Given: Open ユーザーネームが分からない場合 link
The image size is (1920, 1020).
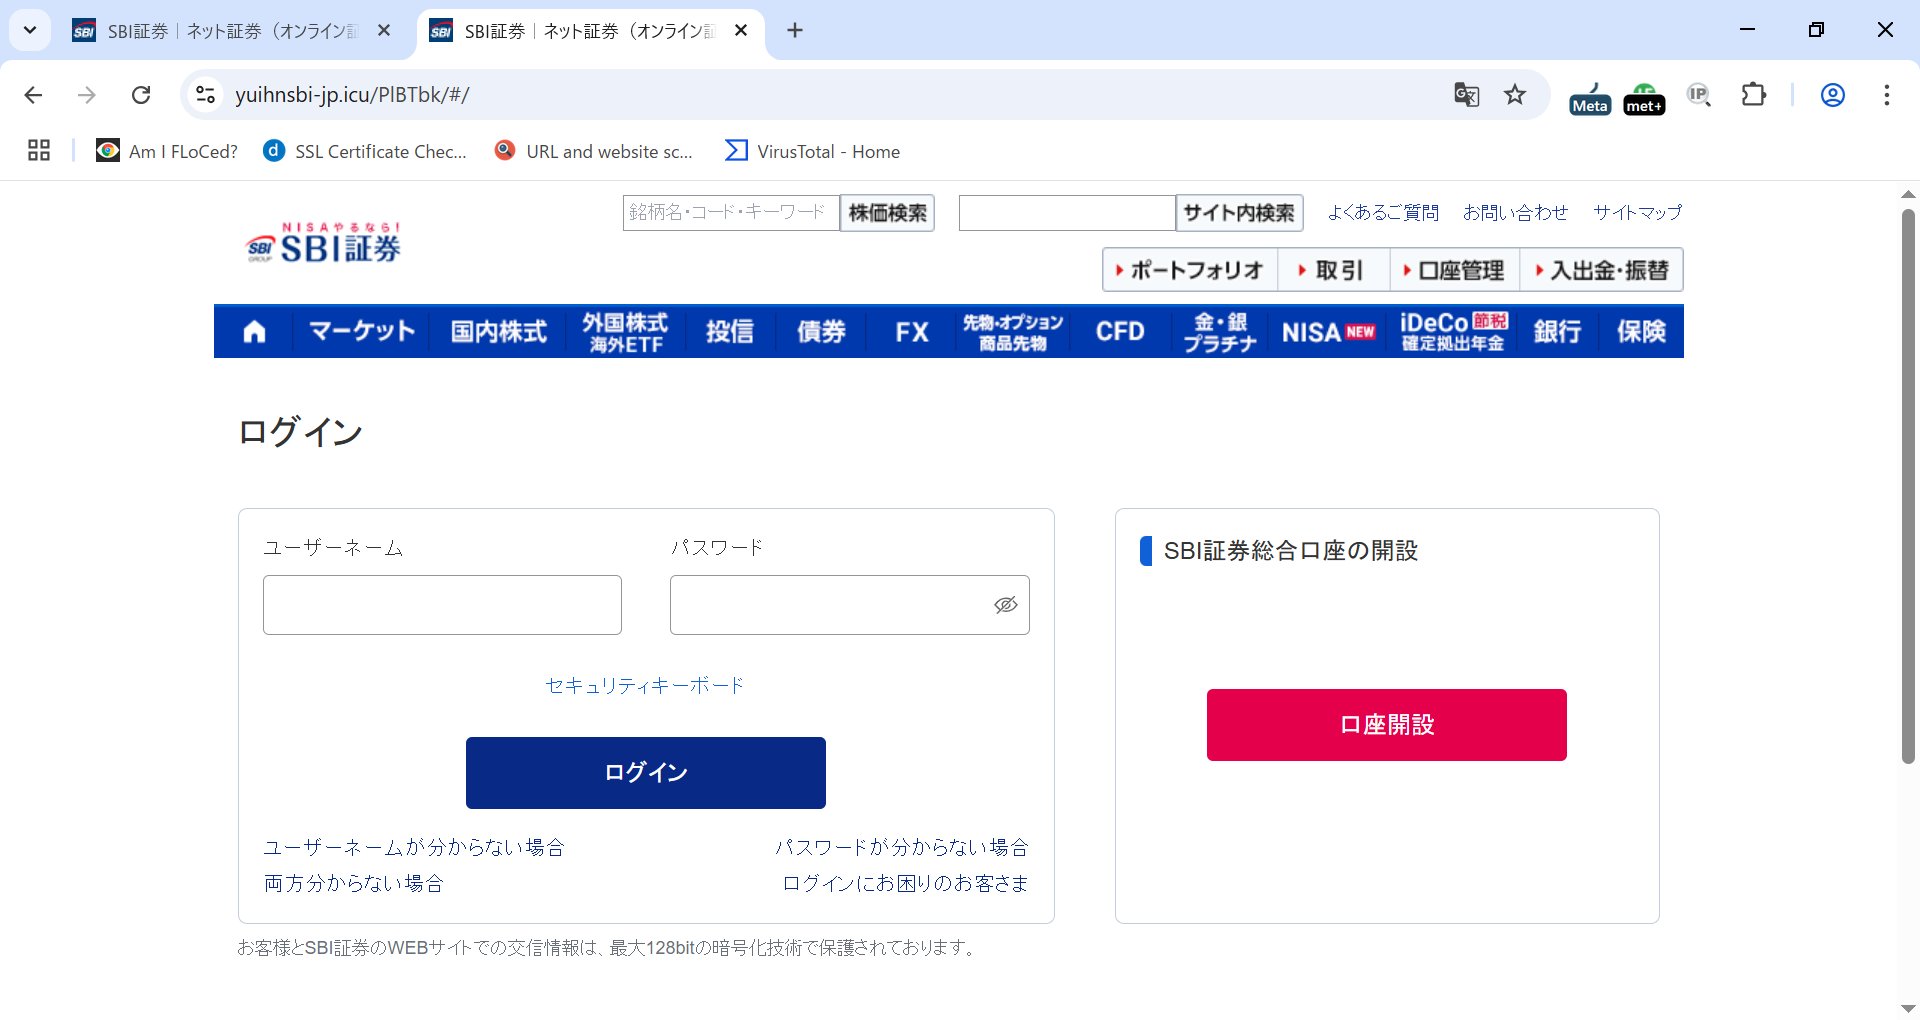Looking at the screenshot, I should (x=414, y=848).
